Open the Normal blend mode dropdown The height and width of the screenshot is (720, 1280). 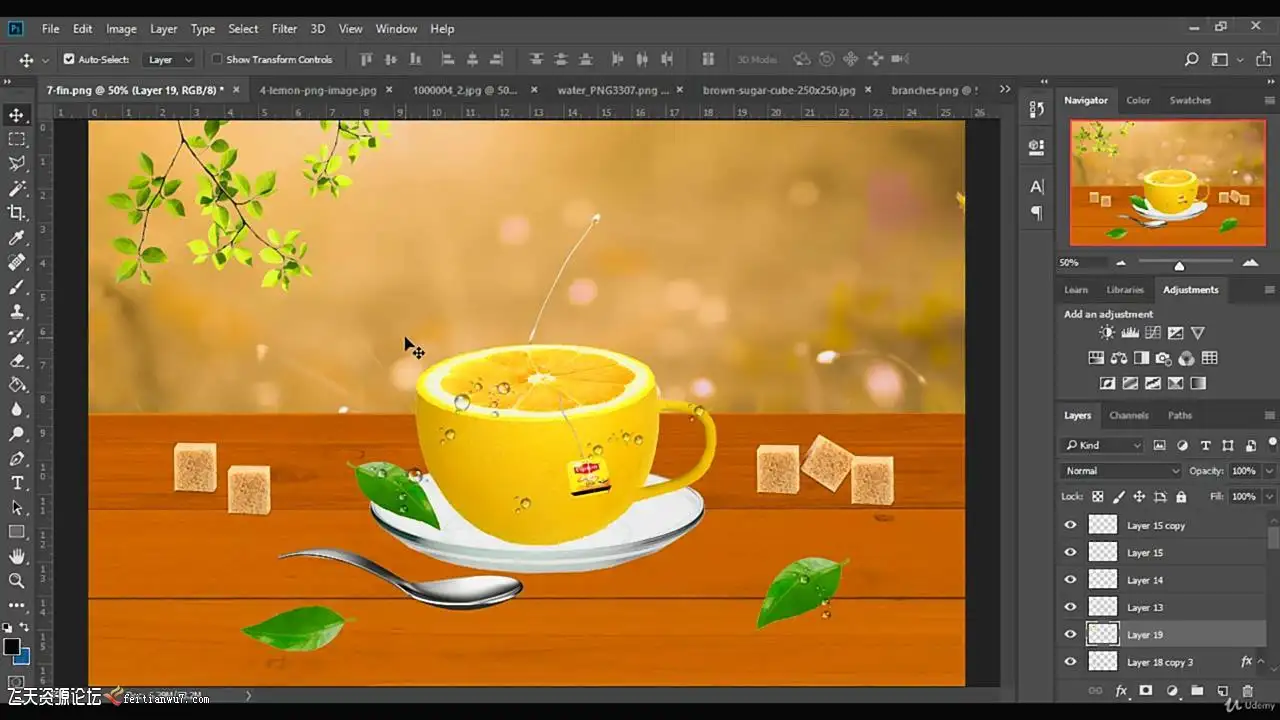coord(1122,471)
